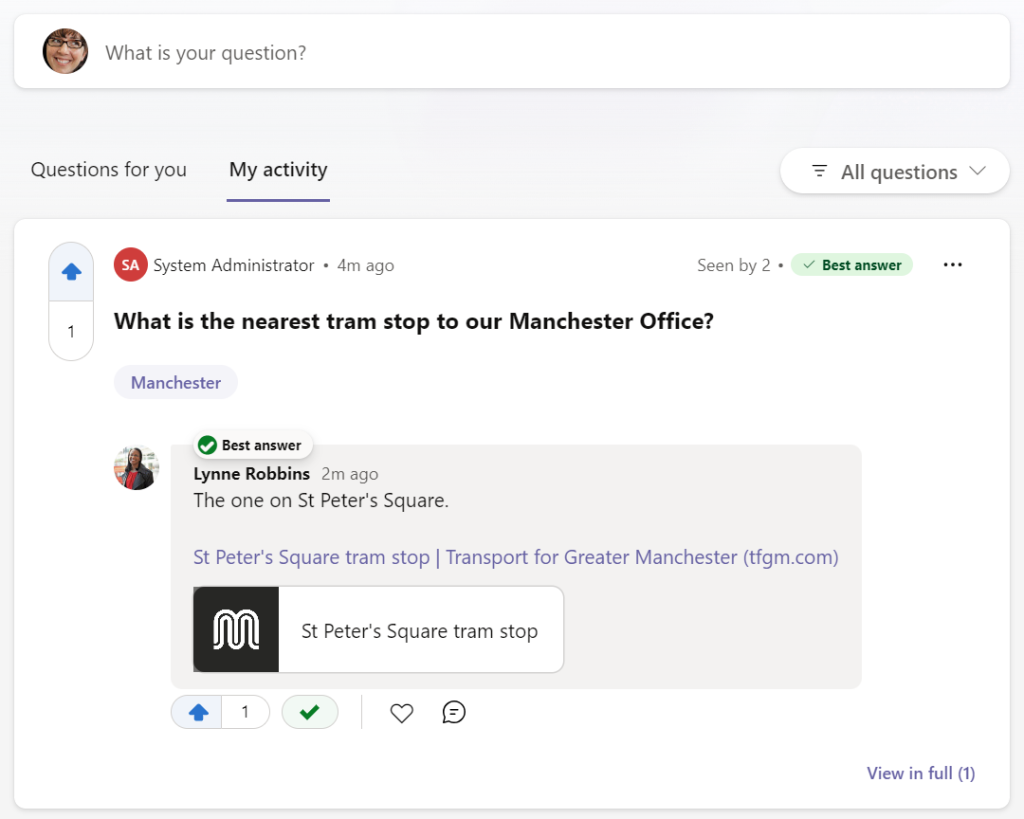Click the chevron on All questions filter
This screenshot has width=1024, height=819.
977,171
